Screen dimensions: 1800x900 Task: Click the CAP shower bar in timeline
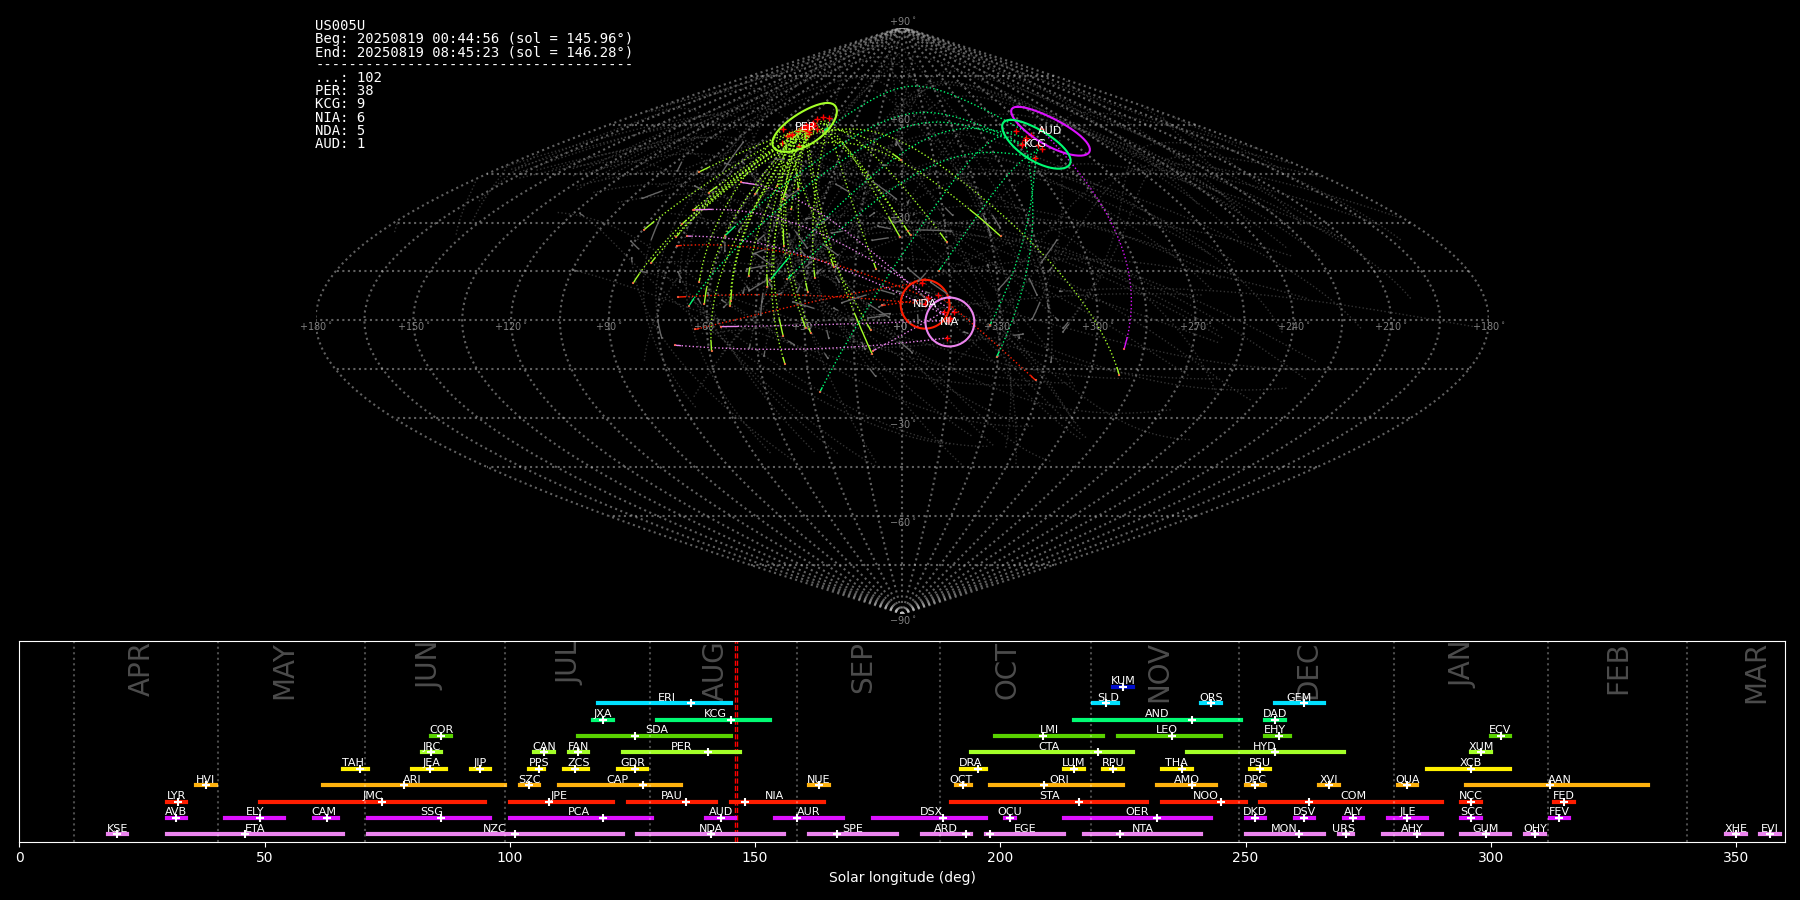point(620,785)
